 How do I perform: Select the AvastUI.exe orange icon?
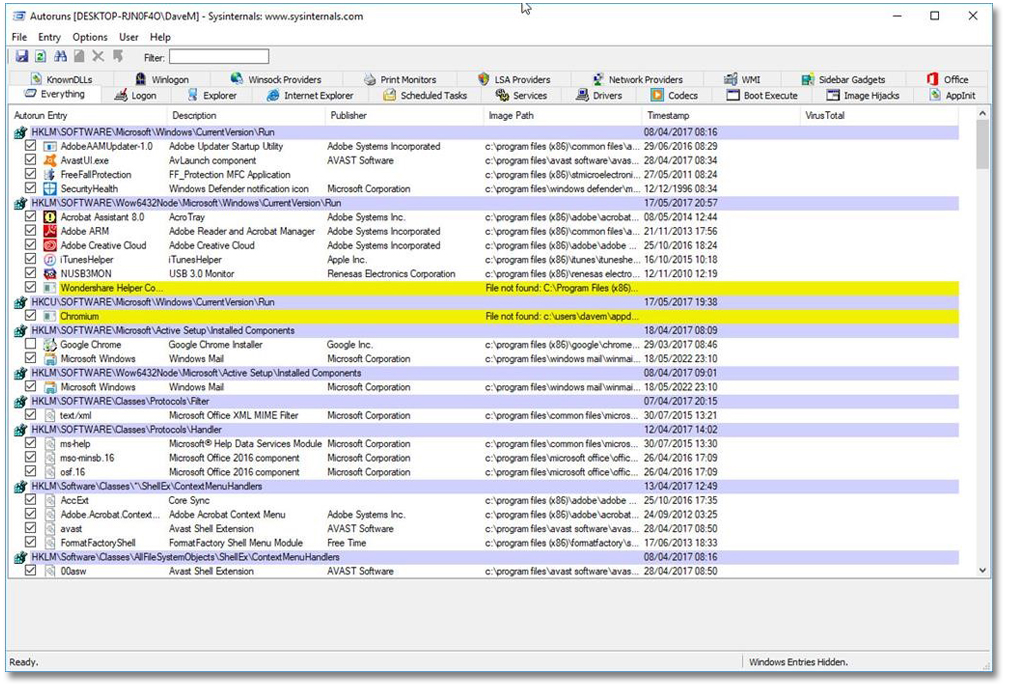point(50,160)
